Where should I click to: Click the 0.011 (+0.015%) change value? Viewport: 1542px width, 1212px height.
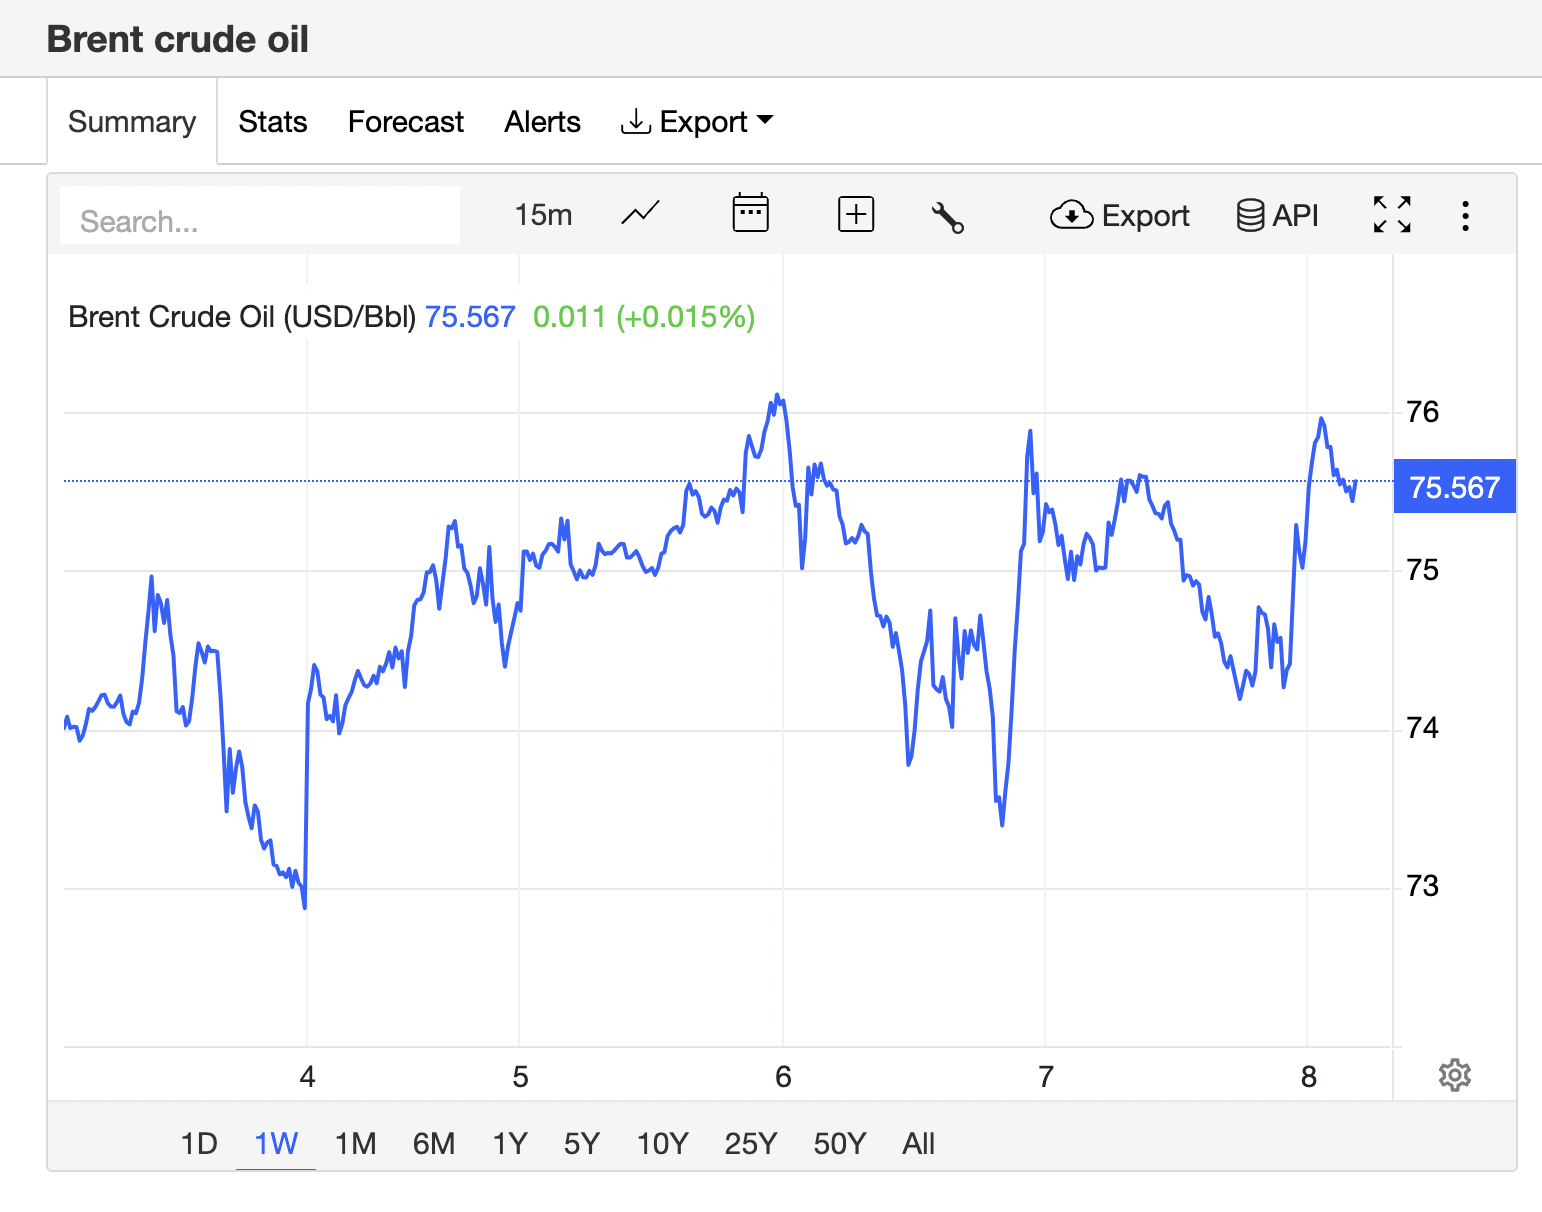point(644,317)
